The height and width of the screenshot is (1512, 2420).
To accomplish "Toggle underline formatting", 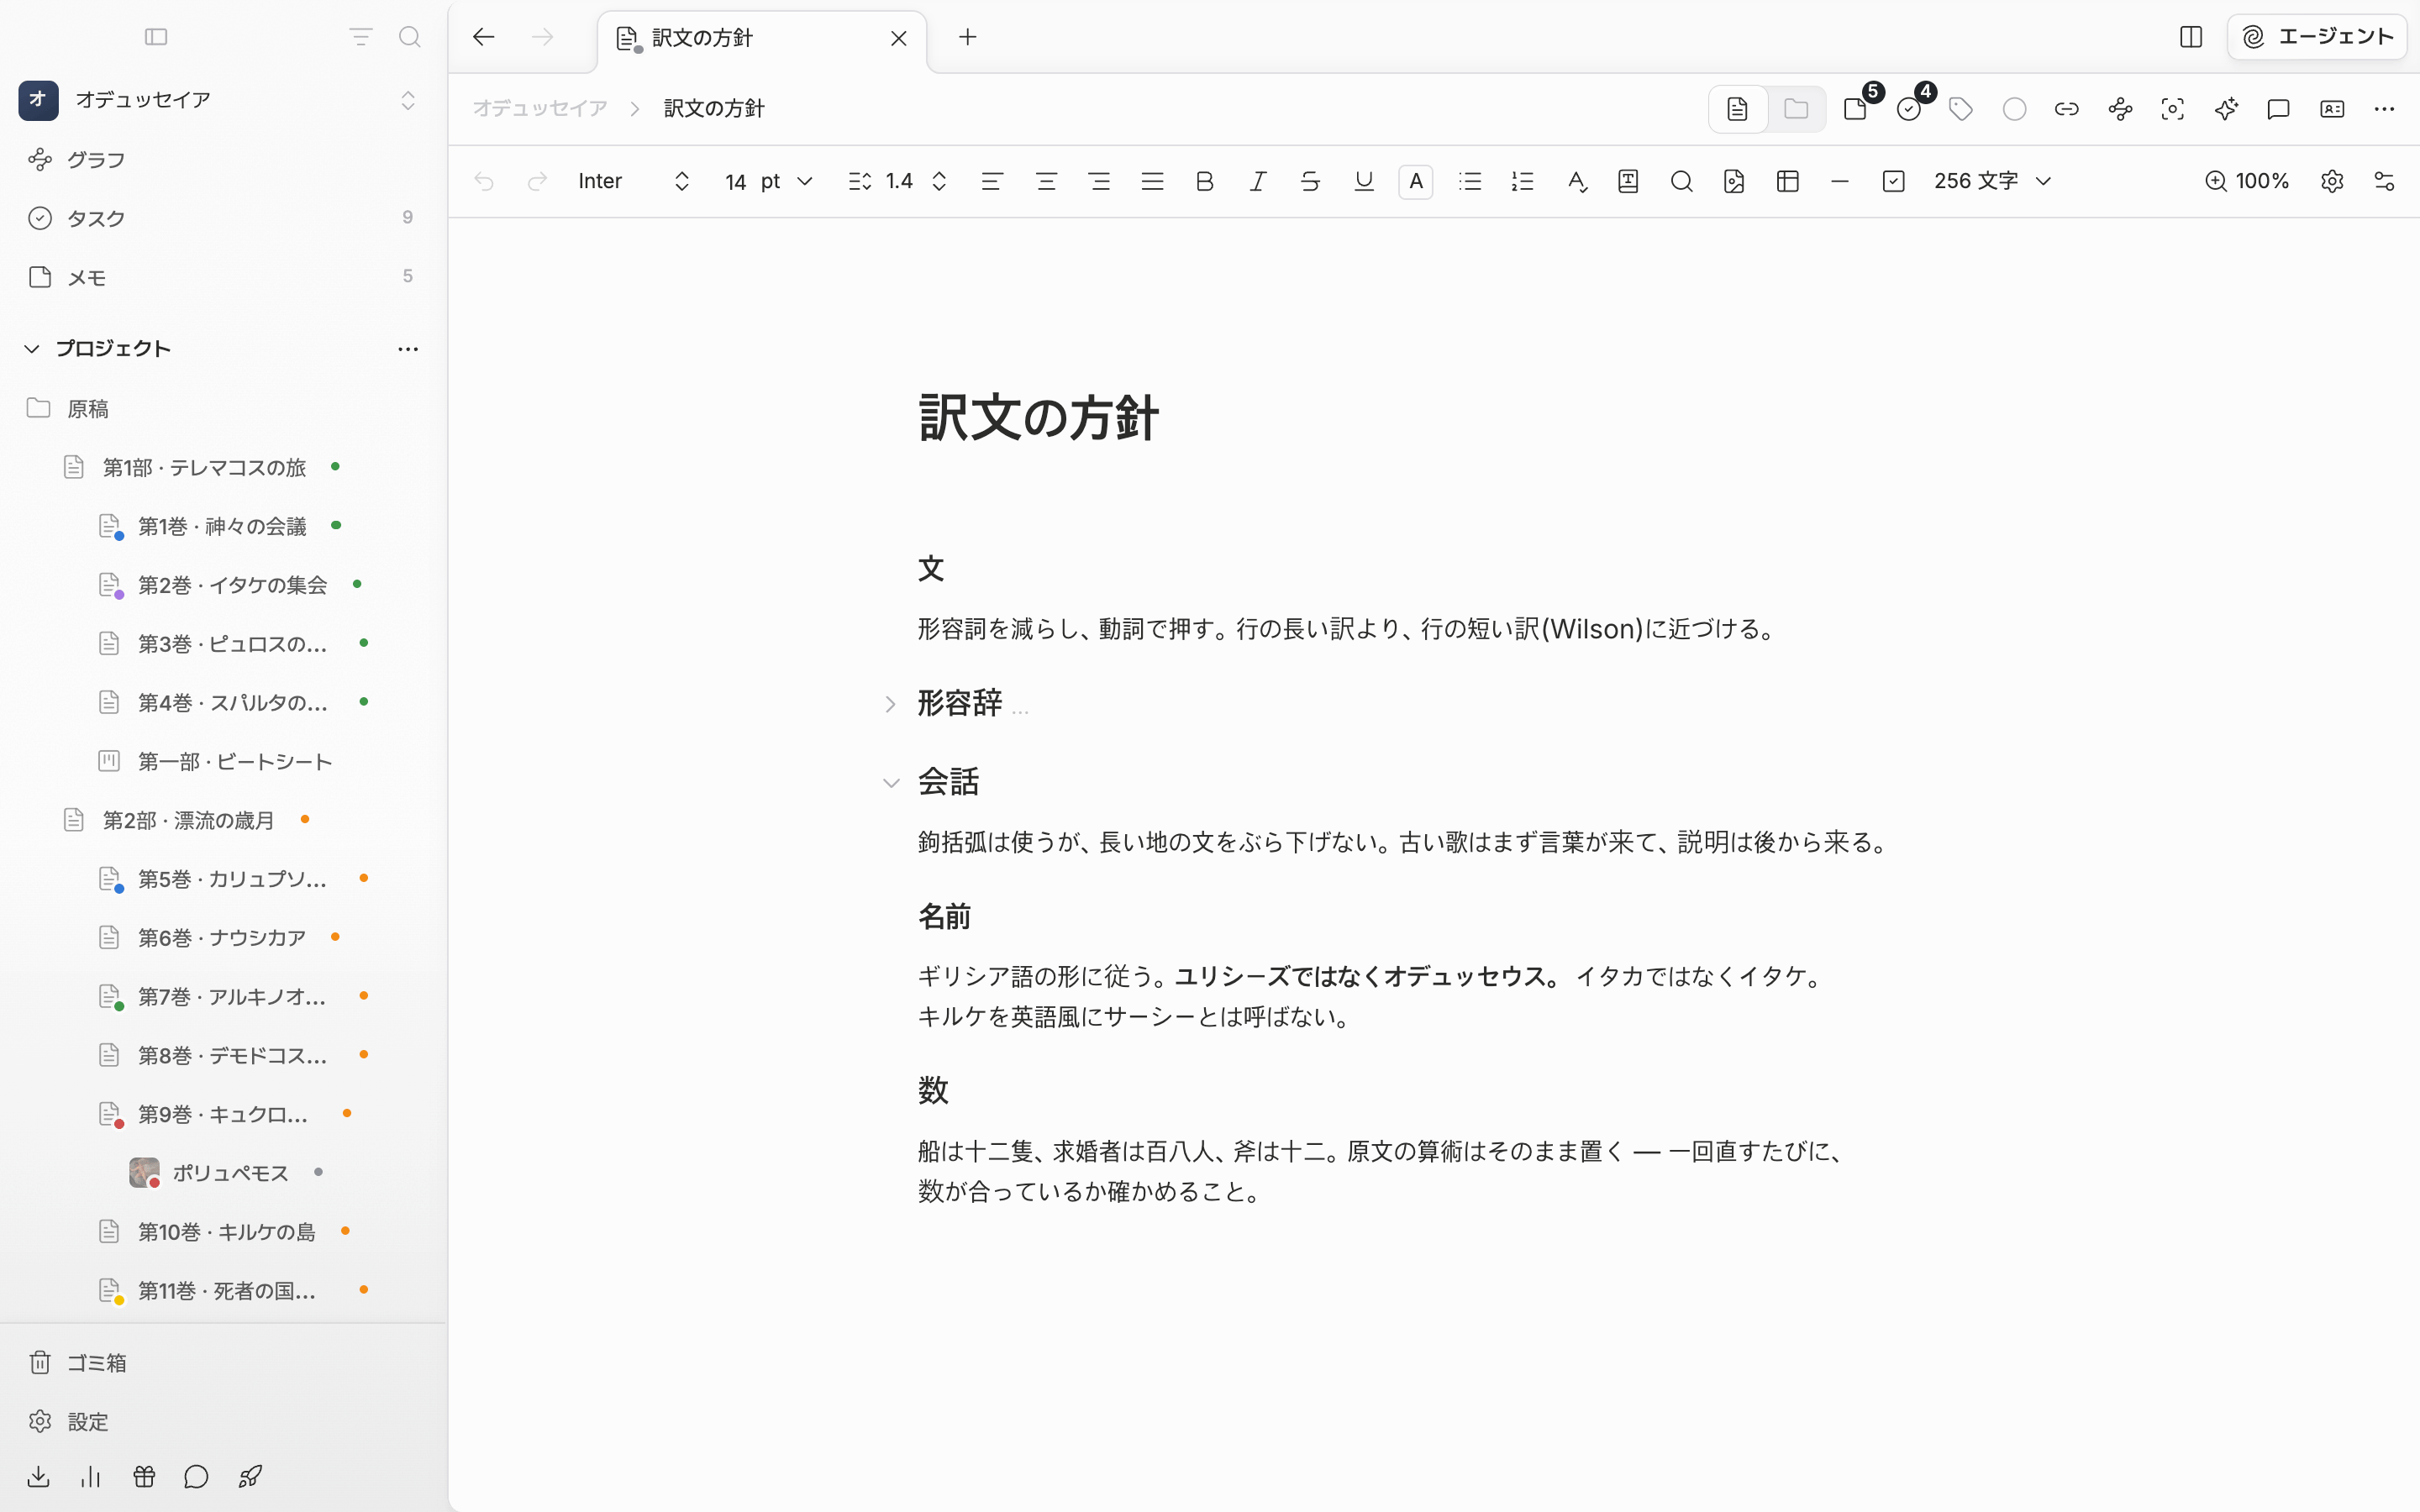I will [x=1364, y=181].
